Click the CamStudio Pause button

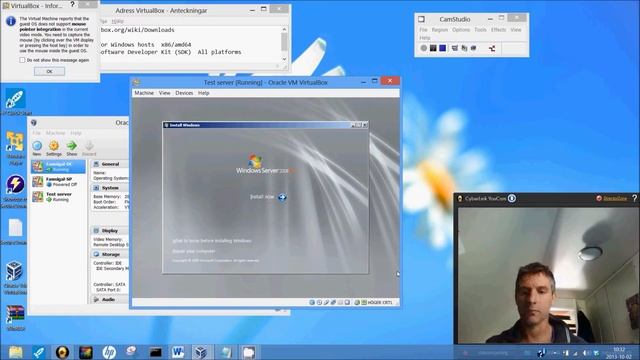[433, 48]
